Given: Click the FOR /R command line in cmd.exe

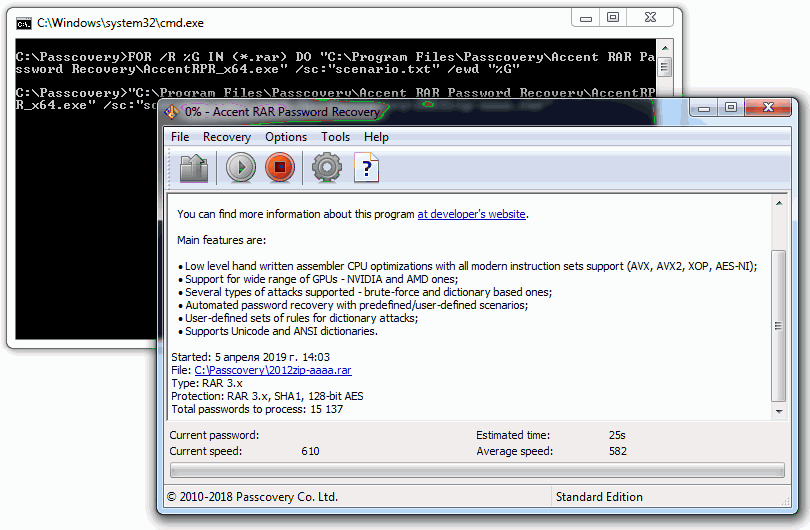Looking at the screenshot, I should pyautogui.click(x=335, y=63).
